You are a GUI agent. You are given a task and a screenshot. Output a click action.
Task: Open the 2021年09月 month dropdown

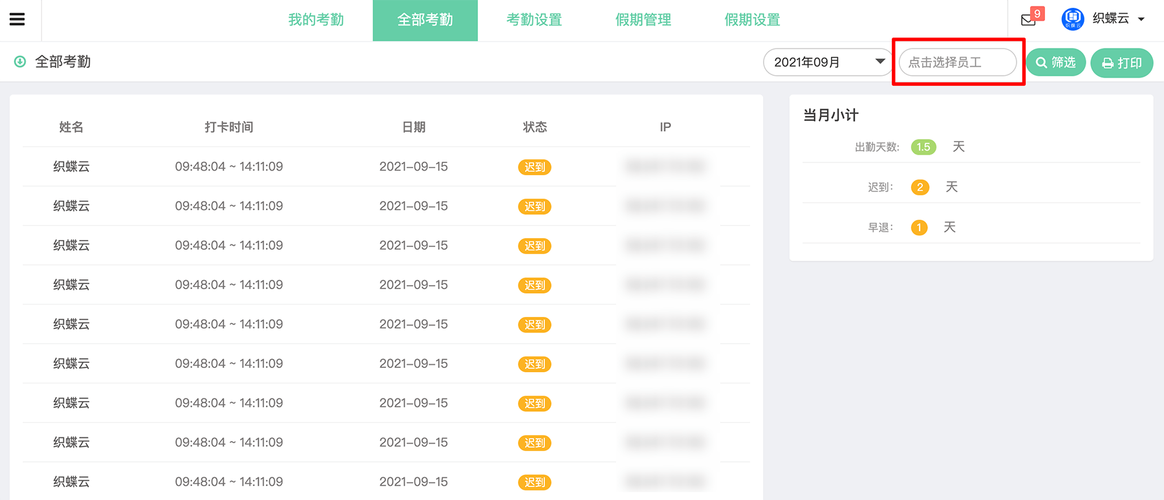[827, 62]
